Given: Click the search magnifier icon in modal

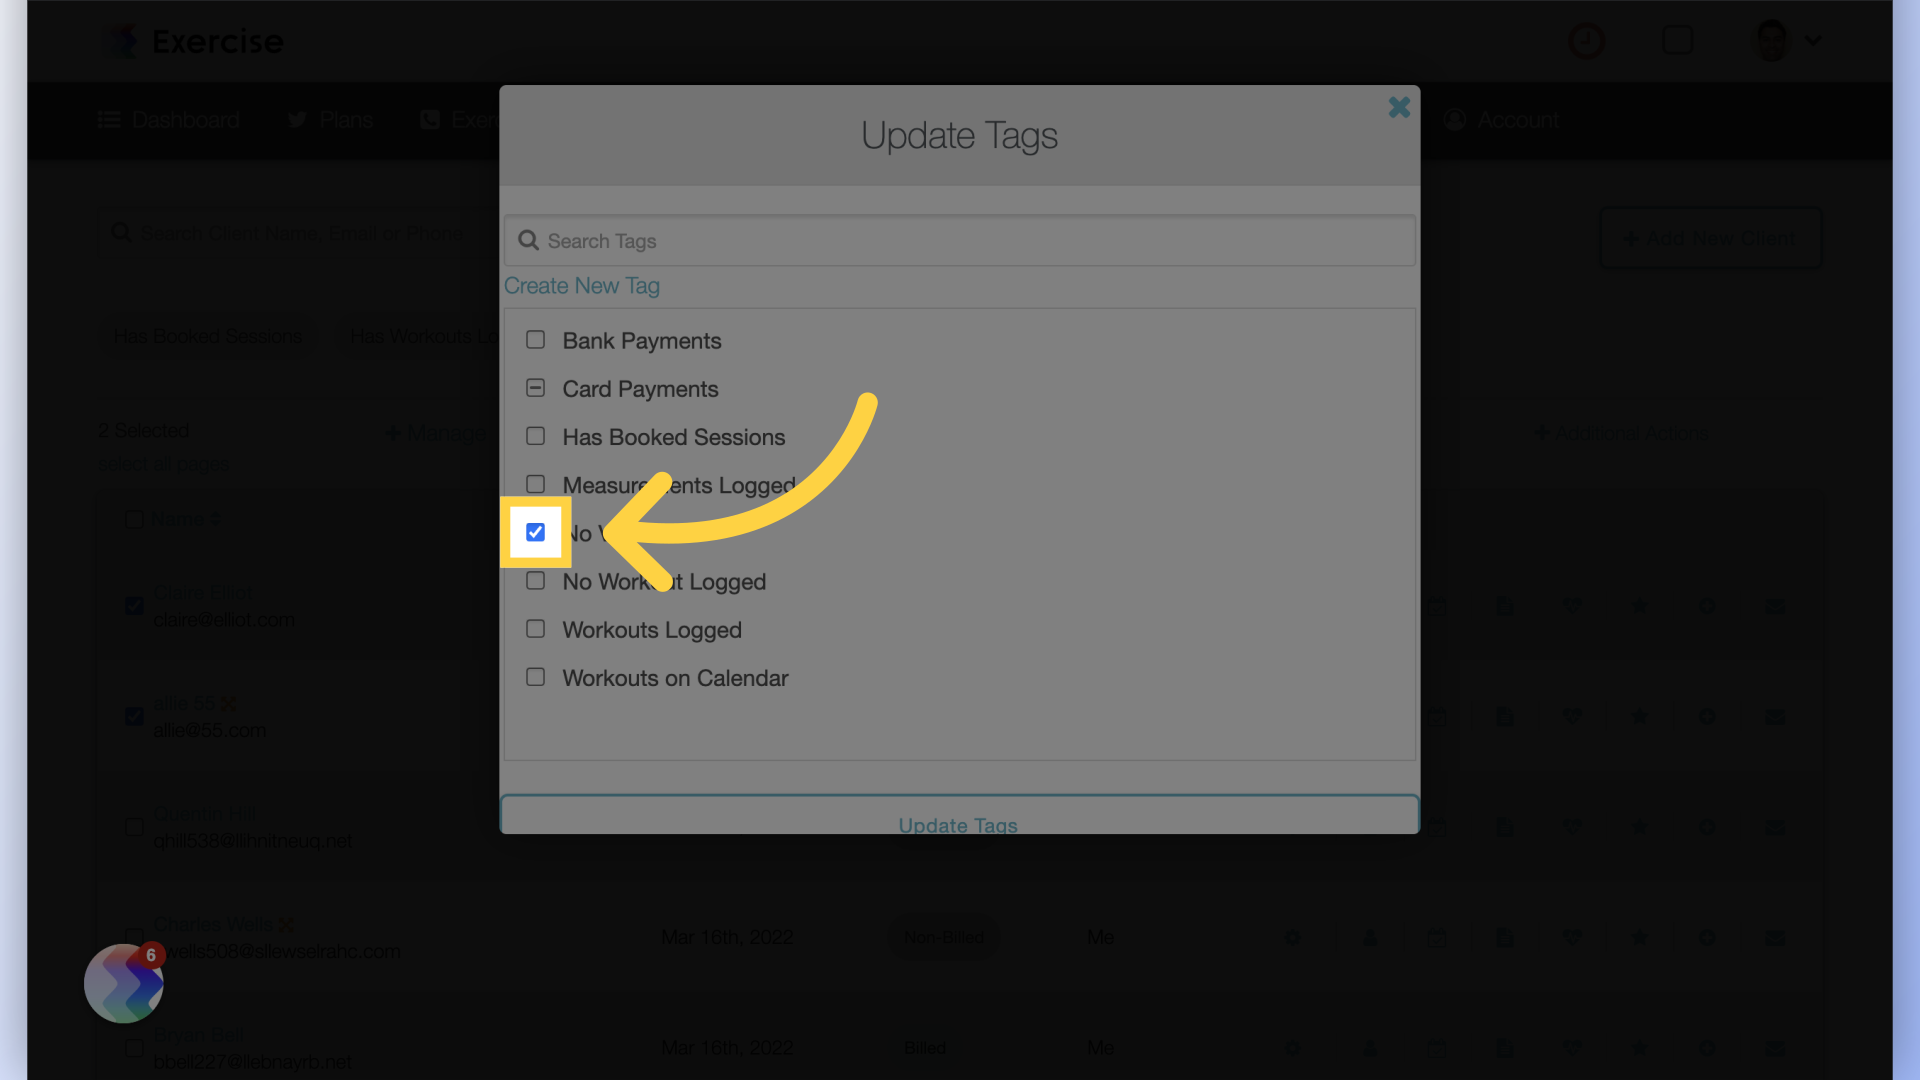Looking at the screenshot, I should [x=529, y=239].
